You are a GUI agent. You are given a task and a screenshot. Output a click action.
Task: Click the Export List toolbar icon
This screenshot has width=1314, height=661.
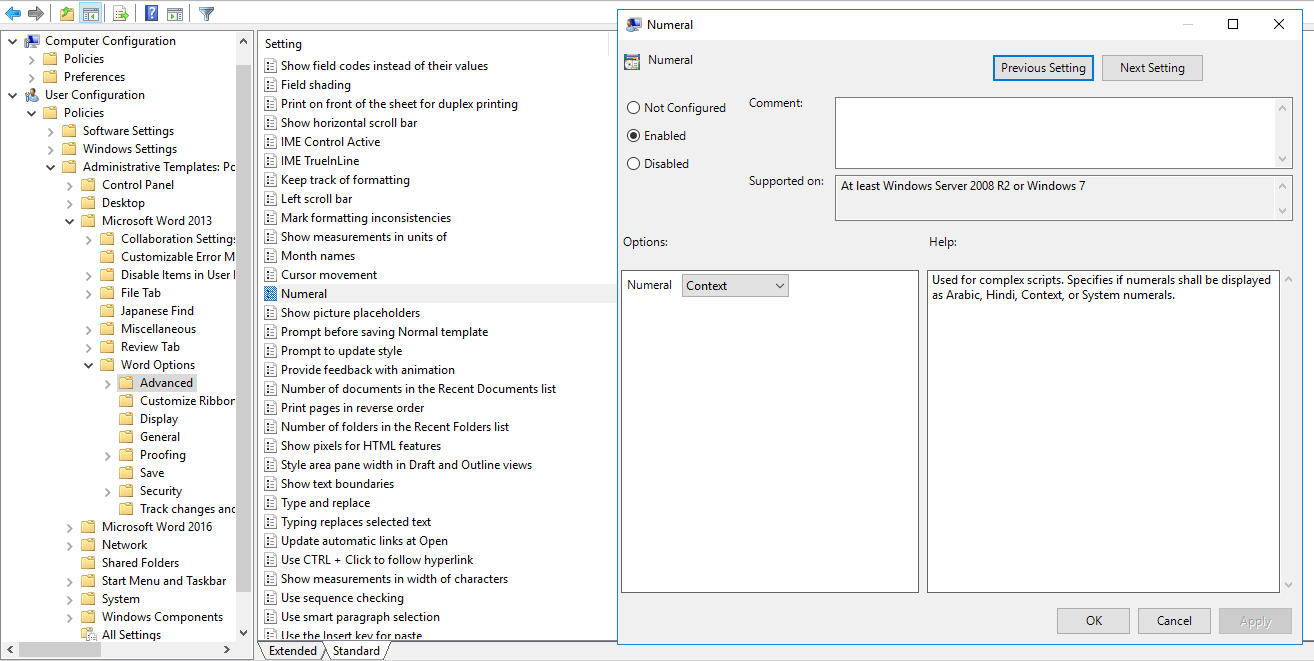point(121,13)
